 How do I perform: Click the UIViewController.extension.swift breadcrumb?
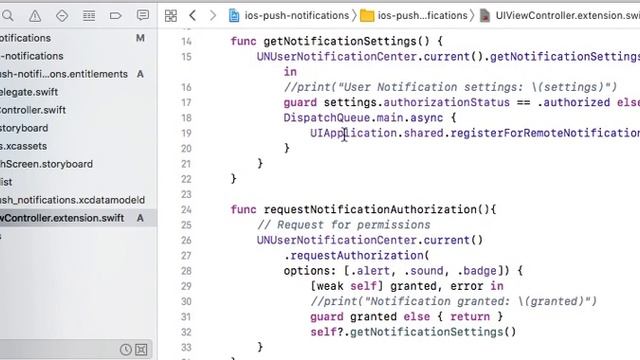[560, 16]
